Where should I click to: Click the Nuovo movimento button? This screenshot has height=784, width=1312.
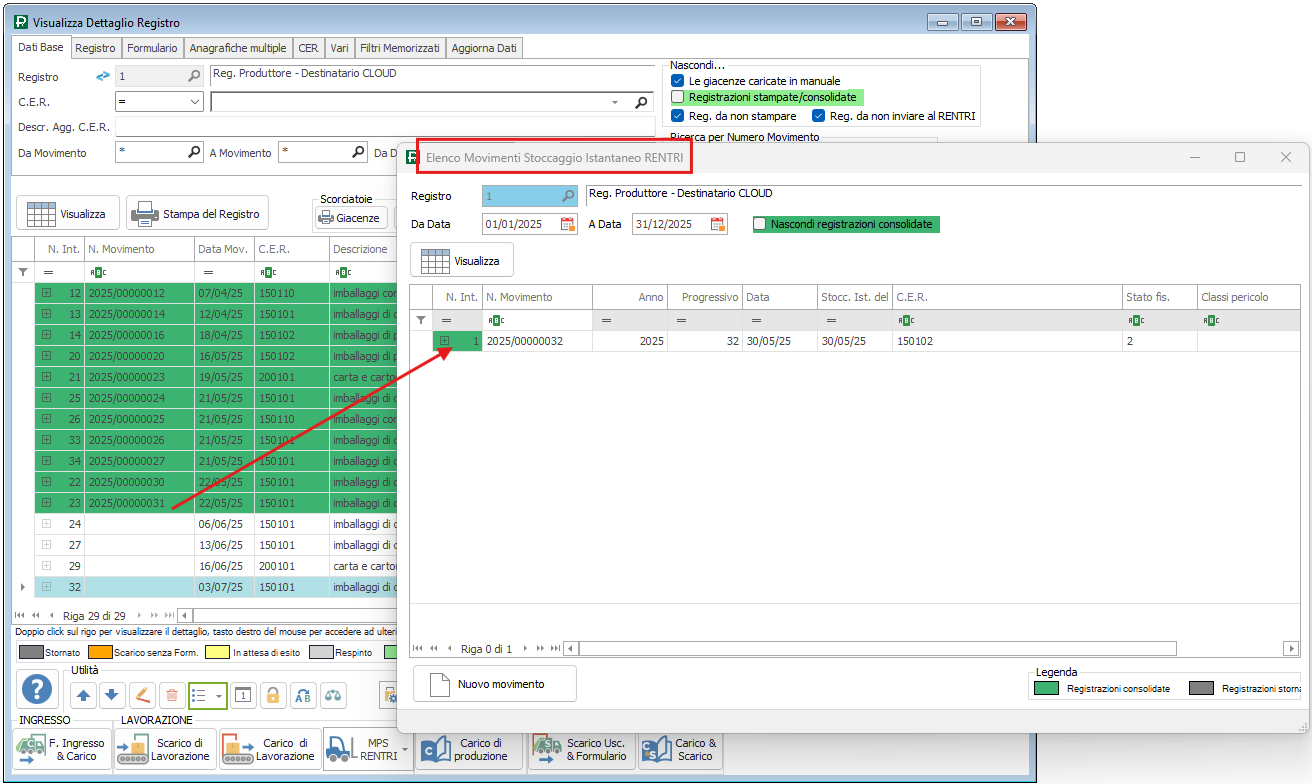(494, 684)
